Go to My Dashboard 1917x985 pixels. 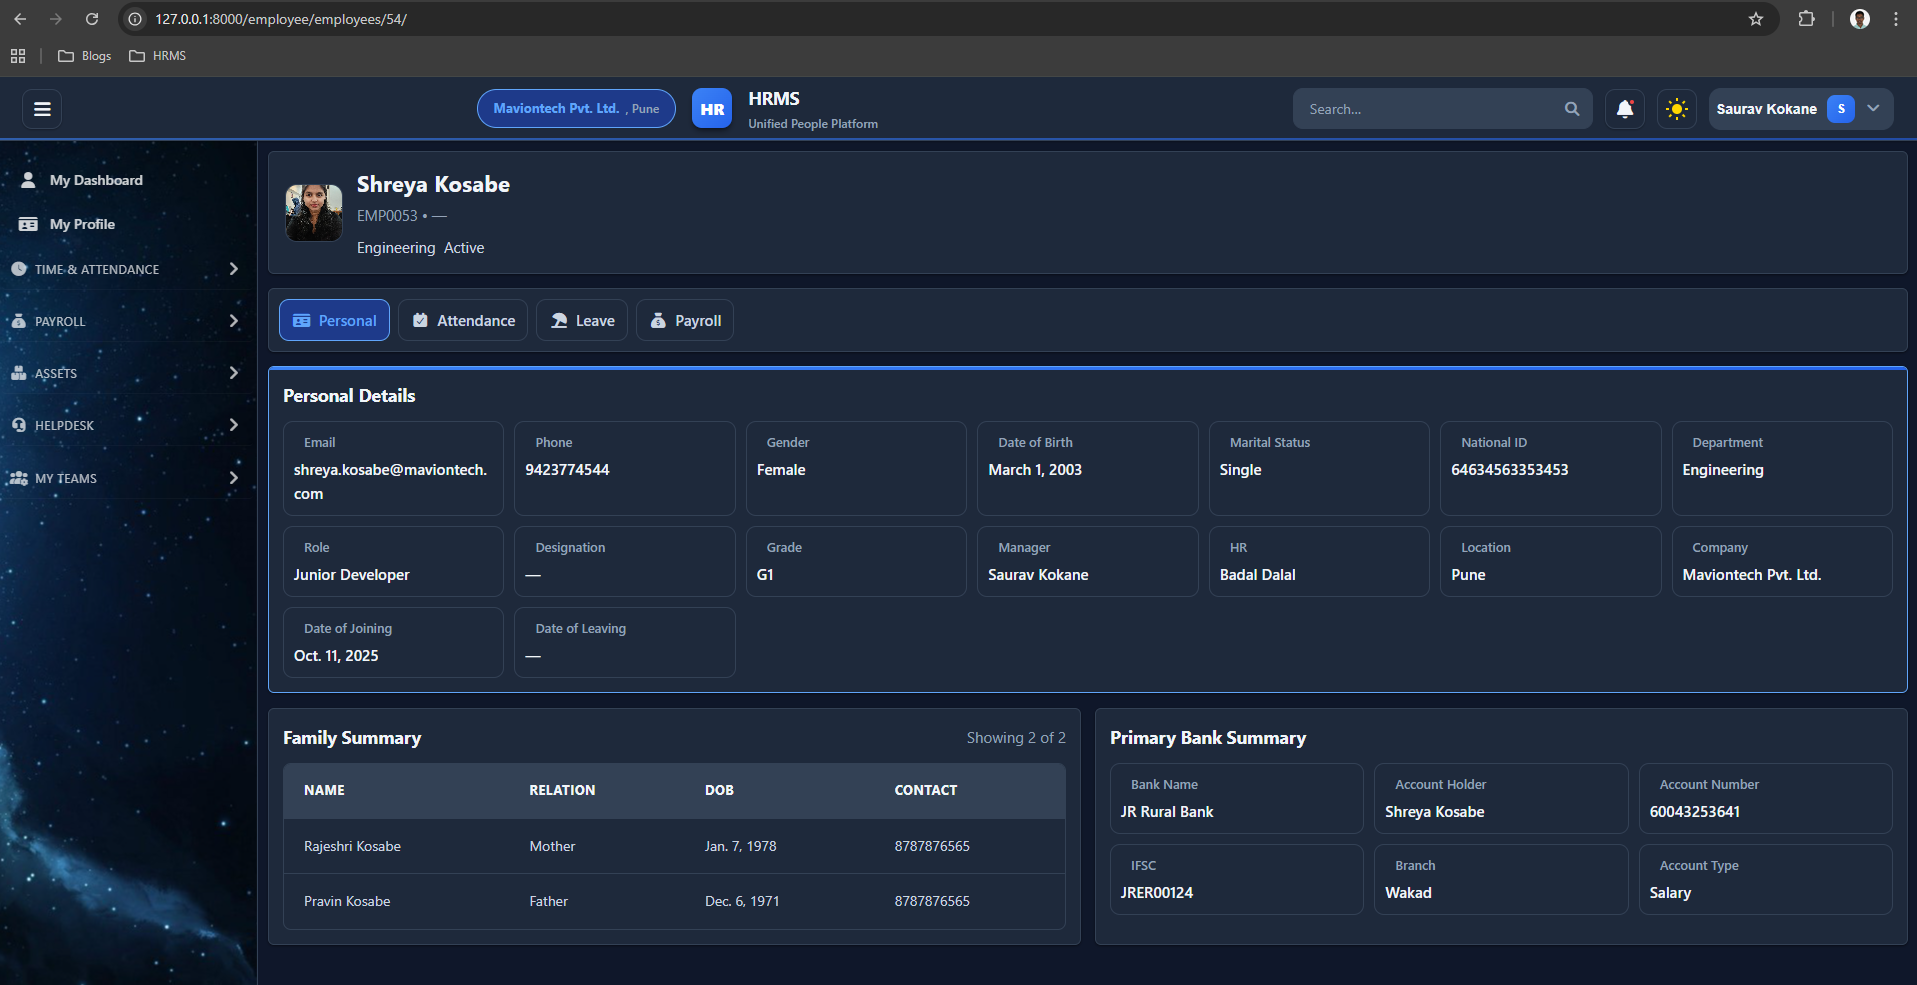point(96,180)
